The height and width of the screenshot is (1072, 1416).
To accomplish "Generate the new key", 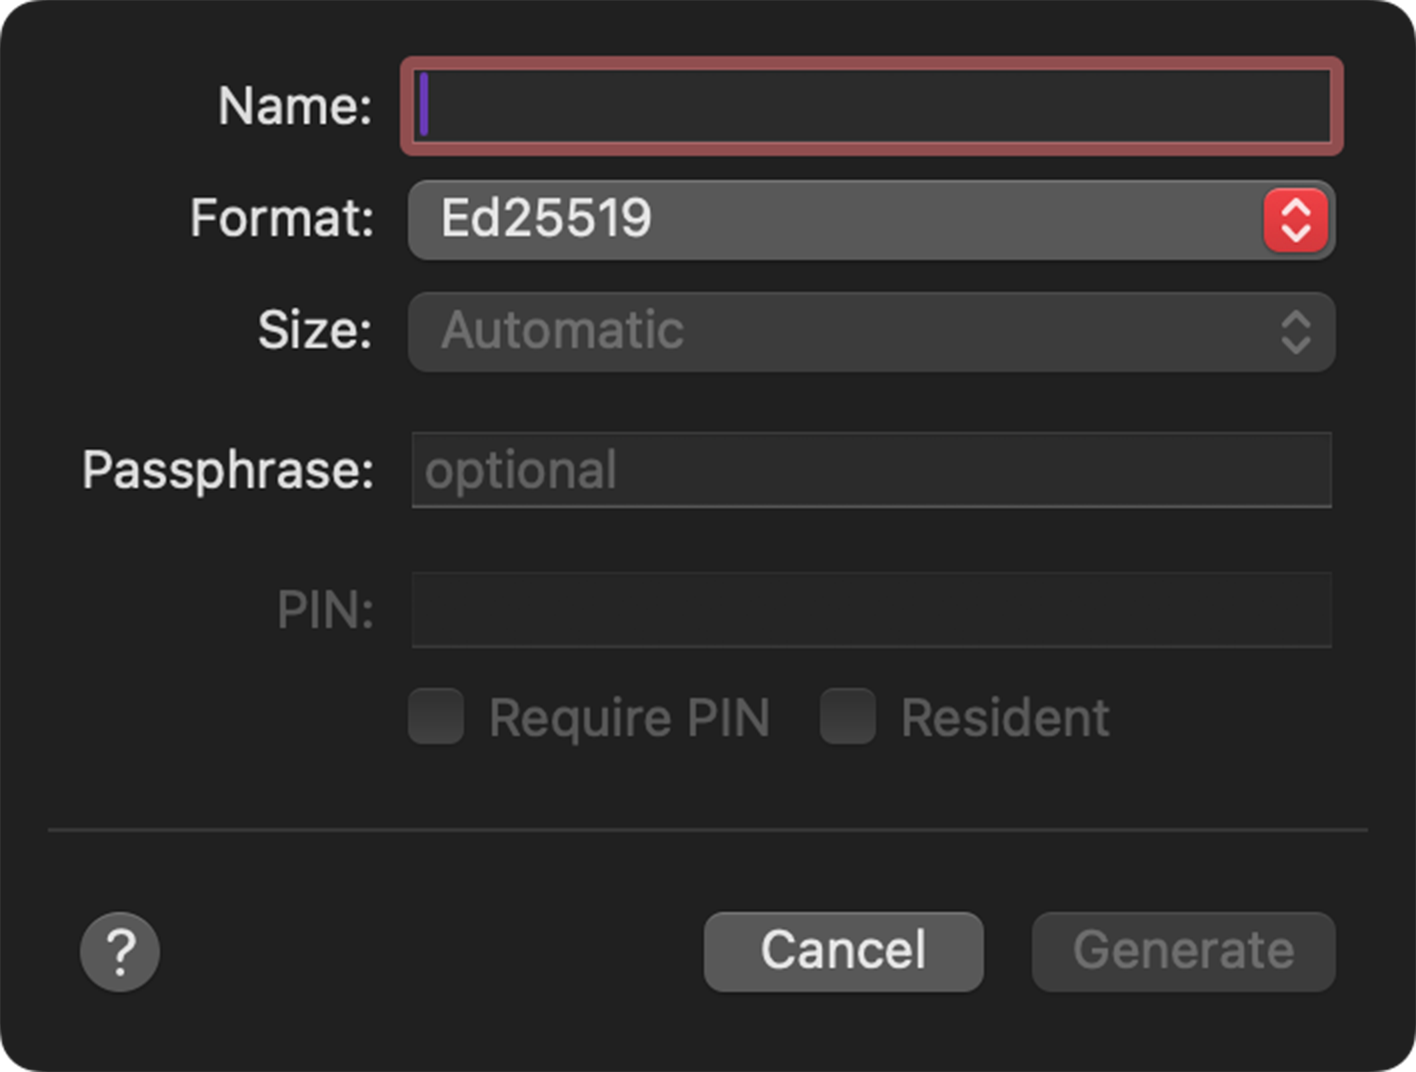I will tap(1182, 951).
